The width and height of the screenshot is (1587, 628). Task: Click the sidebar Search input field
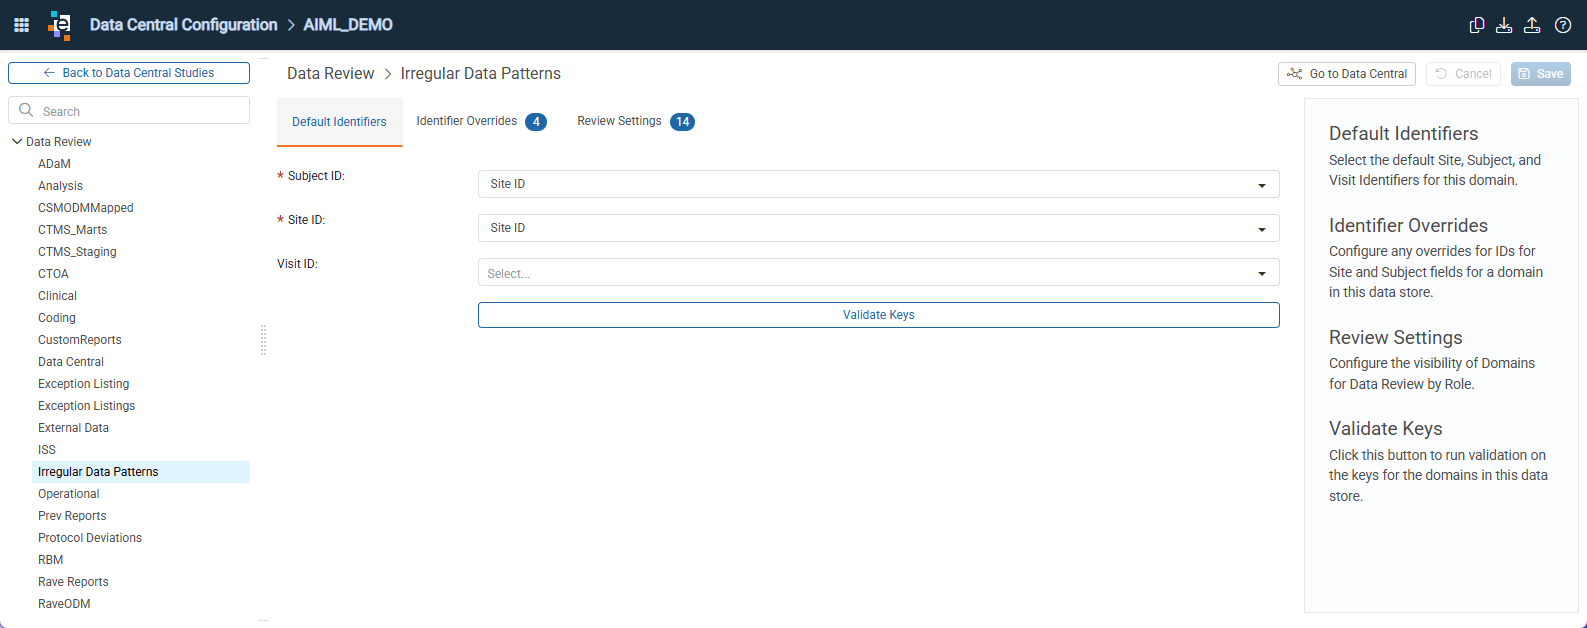pyautogui.click(x=129, y=110)
